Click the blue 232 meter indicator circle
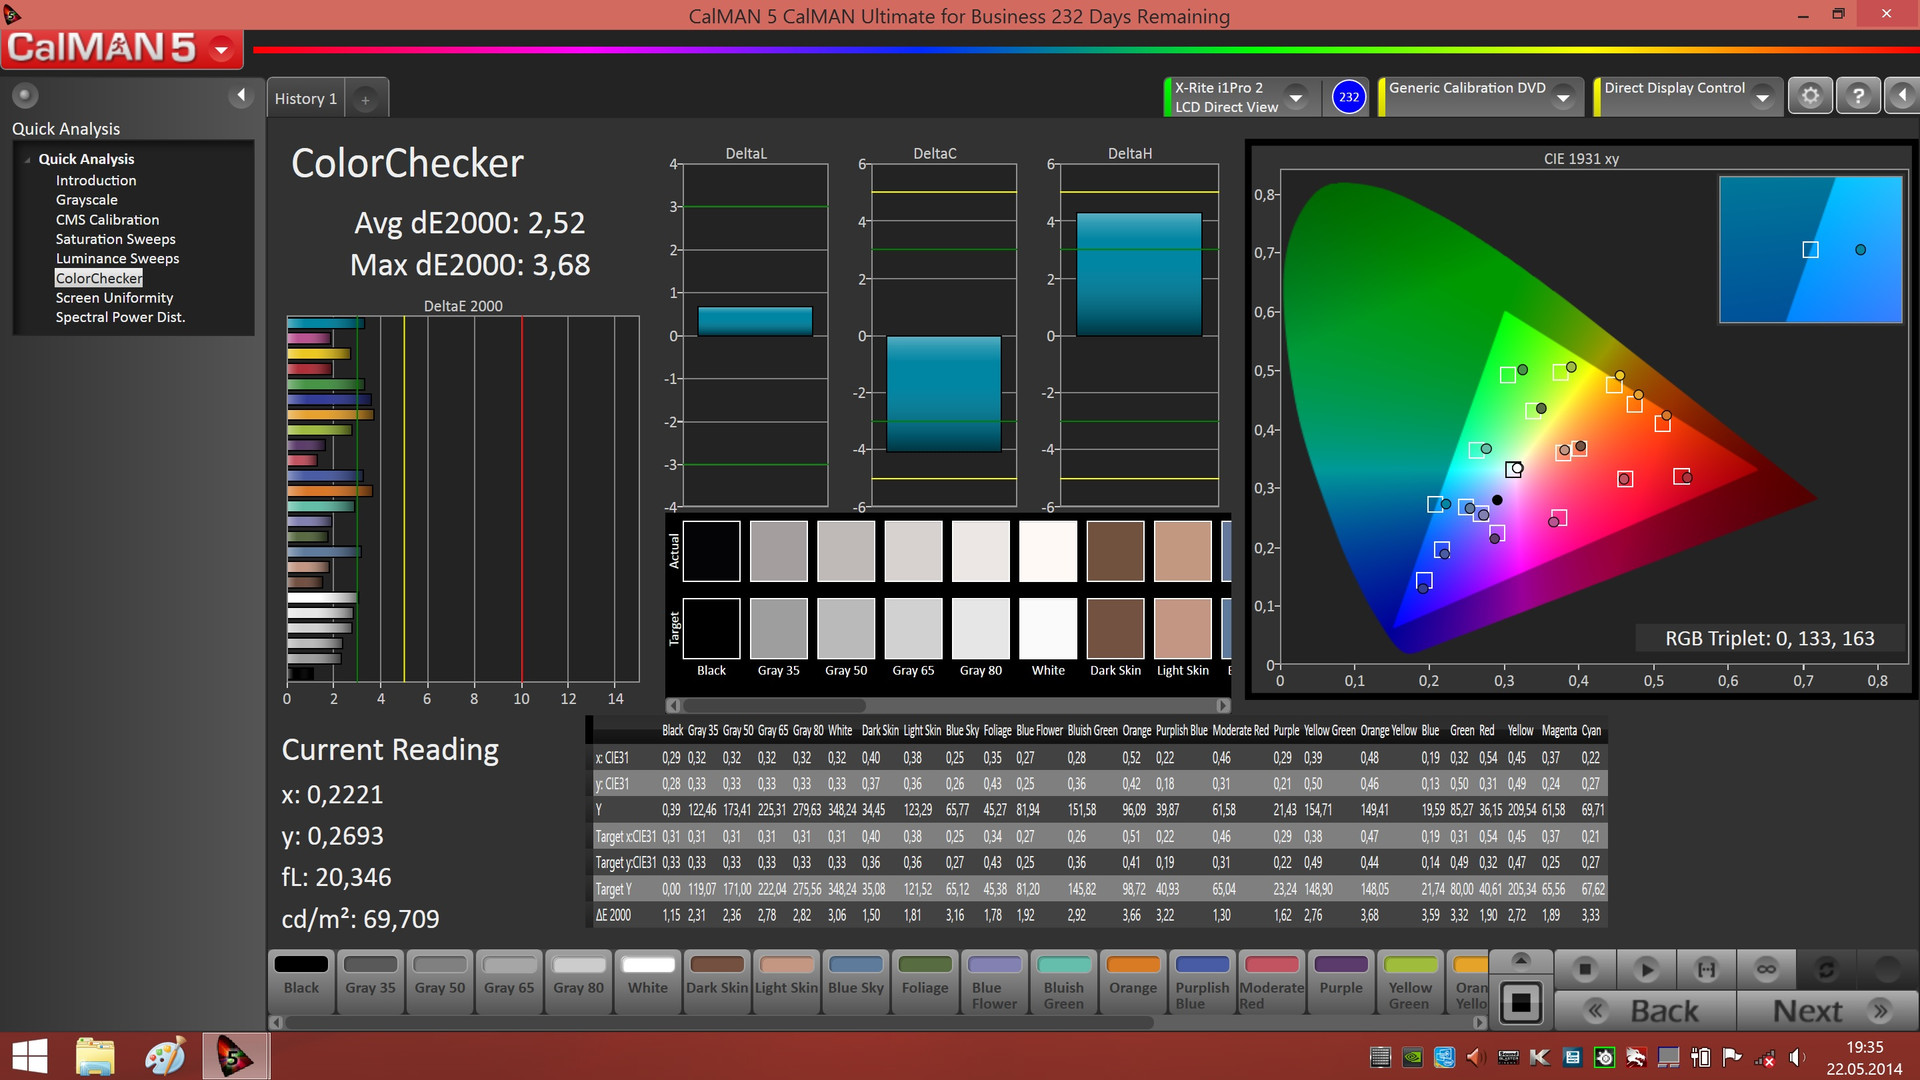This screenshot has width=1920, height=1080. [x=1348, y=97]
